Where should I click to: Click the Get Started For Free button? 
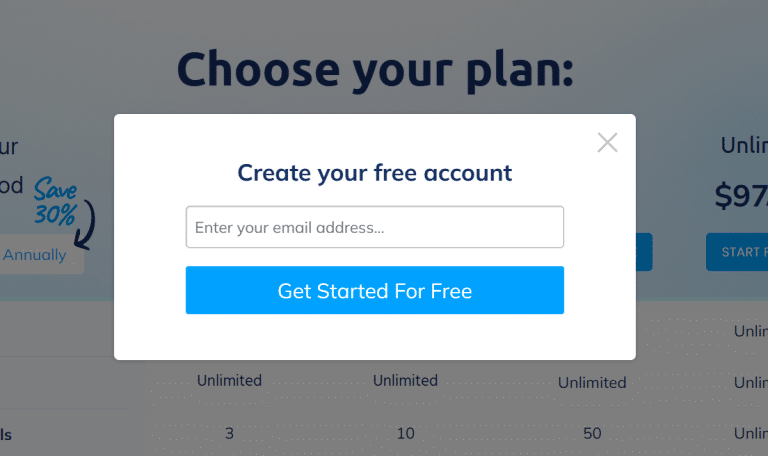[375, 290]
